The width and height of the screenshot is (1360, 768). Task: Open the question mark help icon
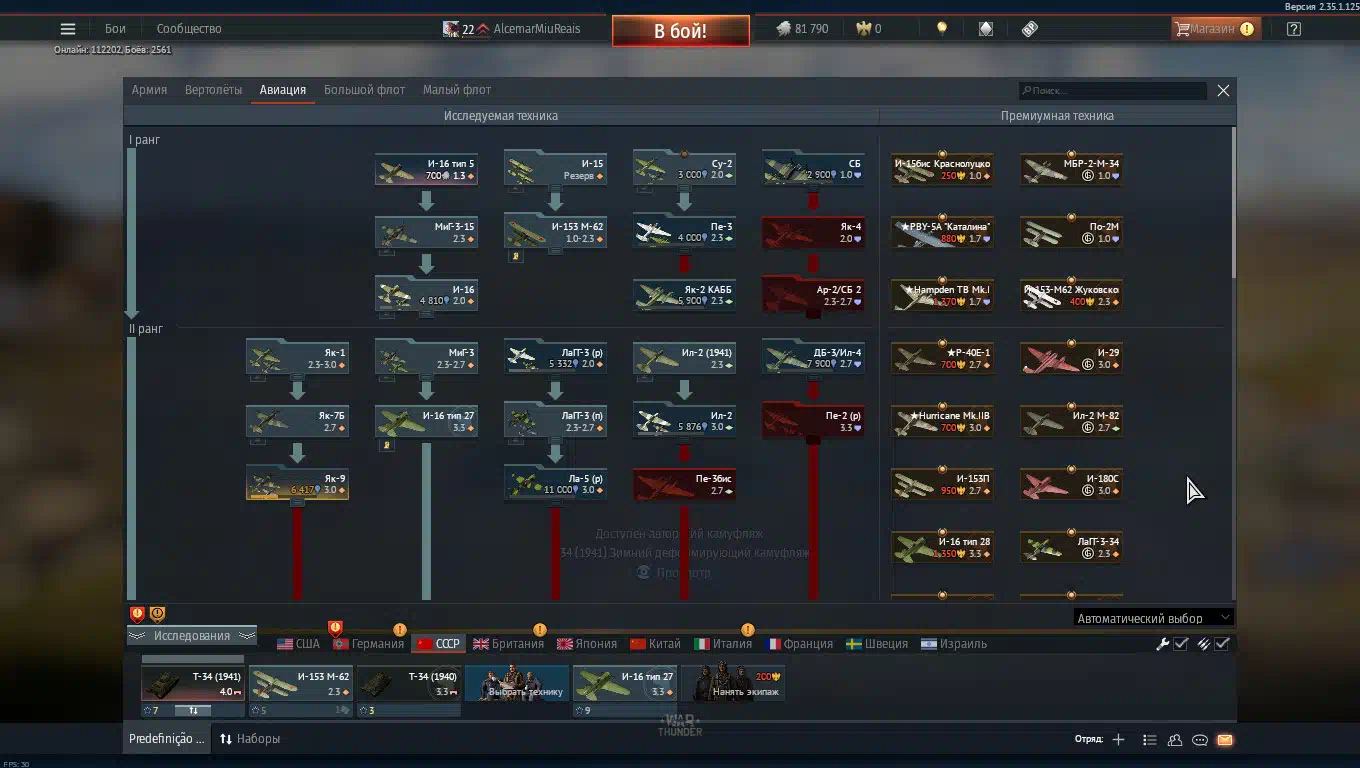[1294, 29]
